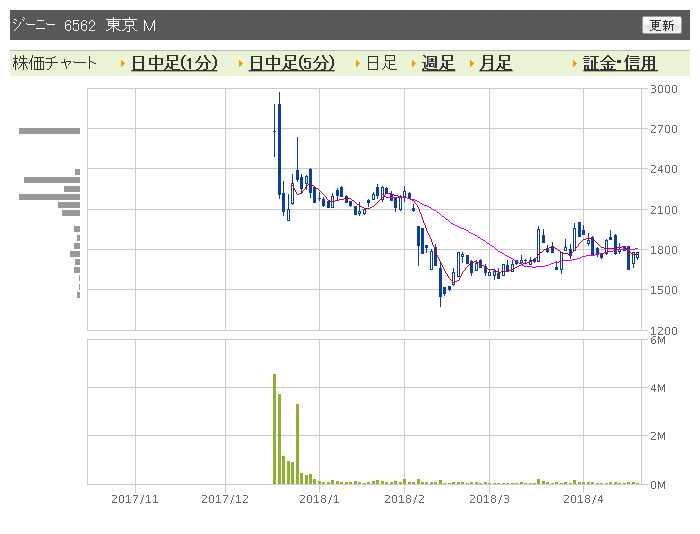Select the 日足 daily chart tab
This screenshot has height=534, width=700.
(x=382, y=63)
